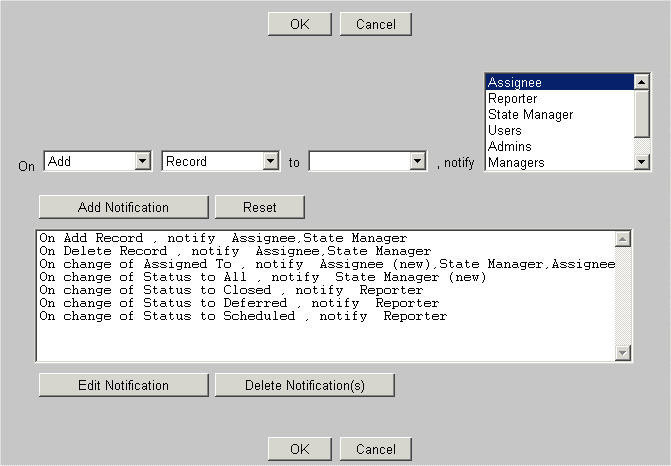Click the top OK button
Viewport: 671px width, 466px height.
click(x=299, y=24)
